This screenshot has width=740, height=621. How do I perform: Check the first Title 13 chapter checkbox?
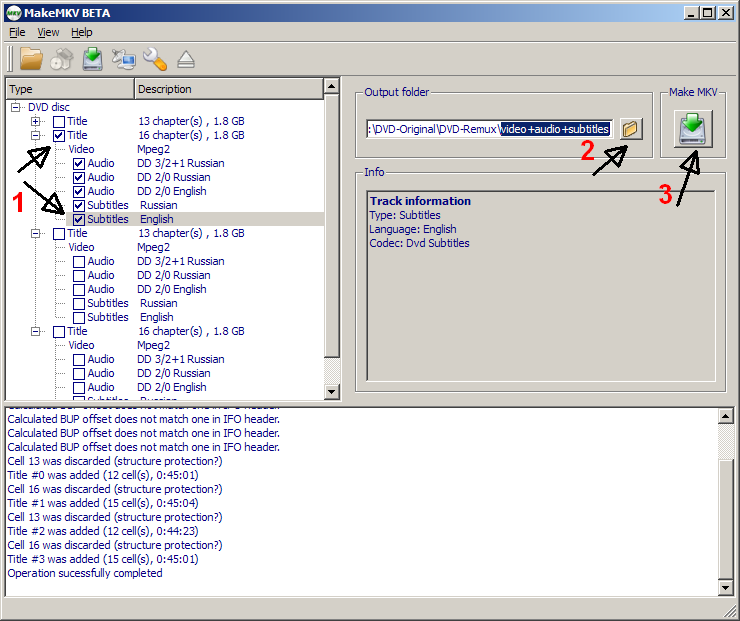click(59, 122)
